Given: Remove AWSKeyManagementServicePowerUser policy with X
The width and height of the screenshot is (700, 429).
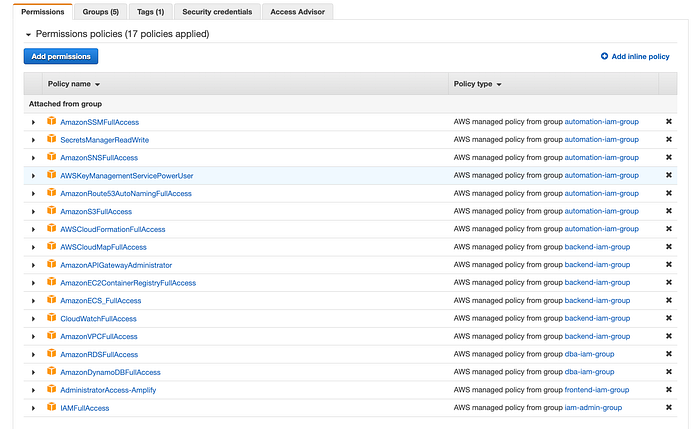Looking at the screenshot, I should [x=669, y=175].
